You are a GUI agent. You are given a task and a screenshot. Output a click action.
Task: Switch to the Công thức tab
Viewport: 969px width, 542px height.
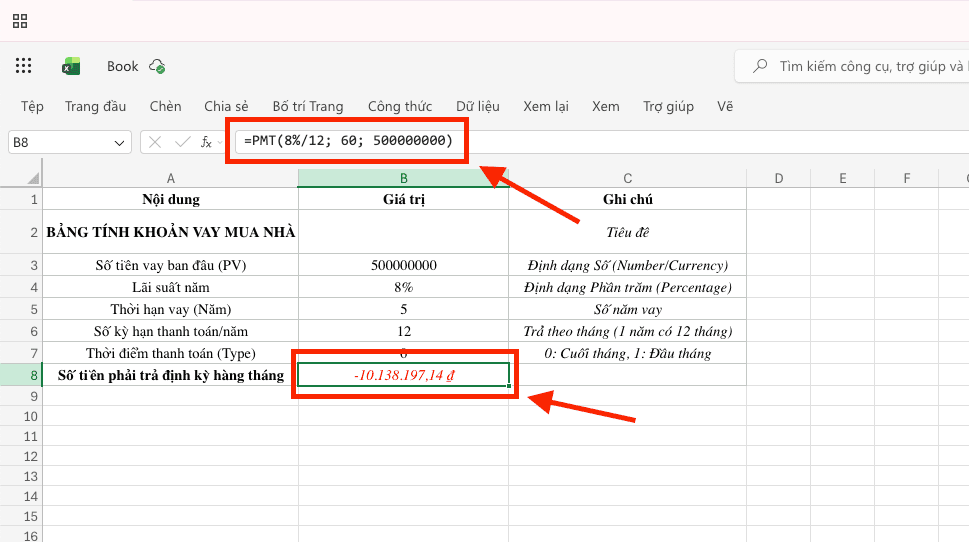pos(400,106)
